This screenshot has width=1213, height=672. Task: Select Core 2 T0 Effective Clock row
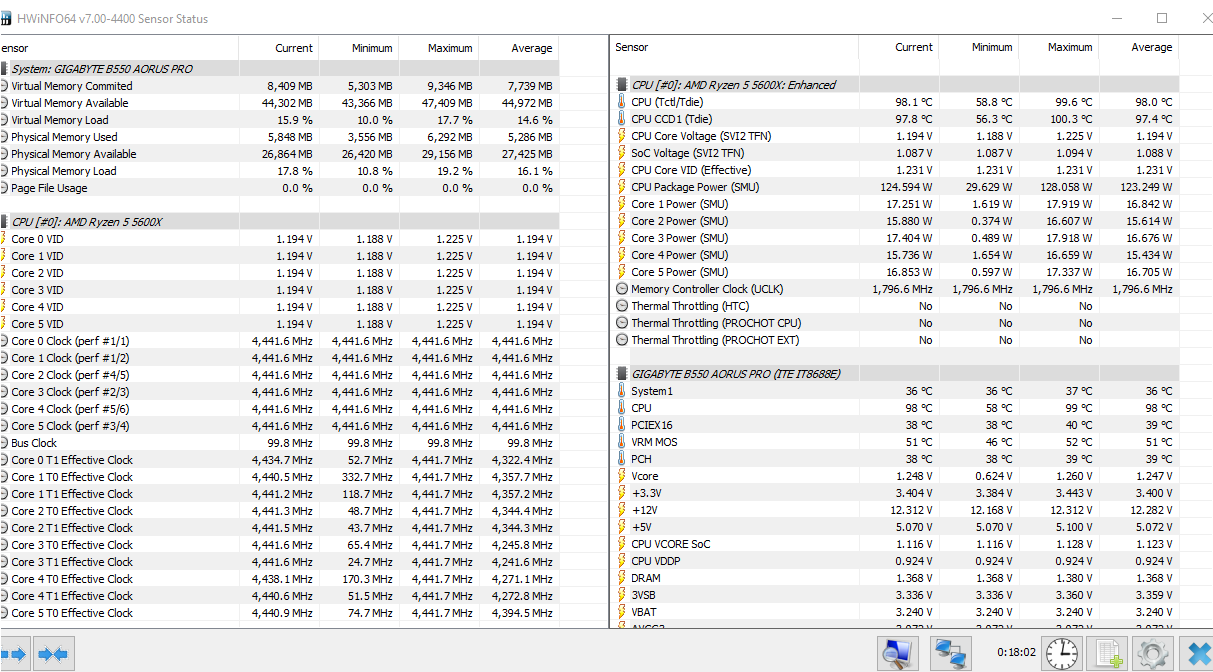[279, 511]
